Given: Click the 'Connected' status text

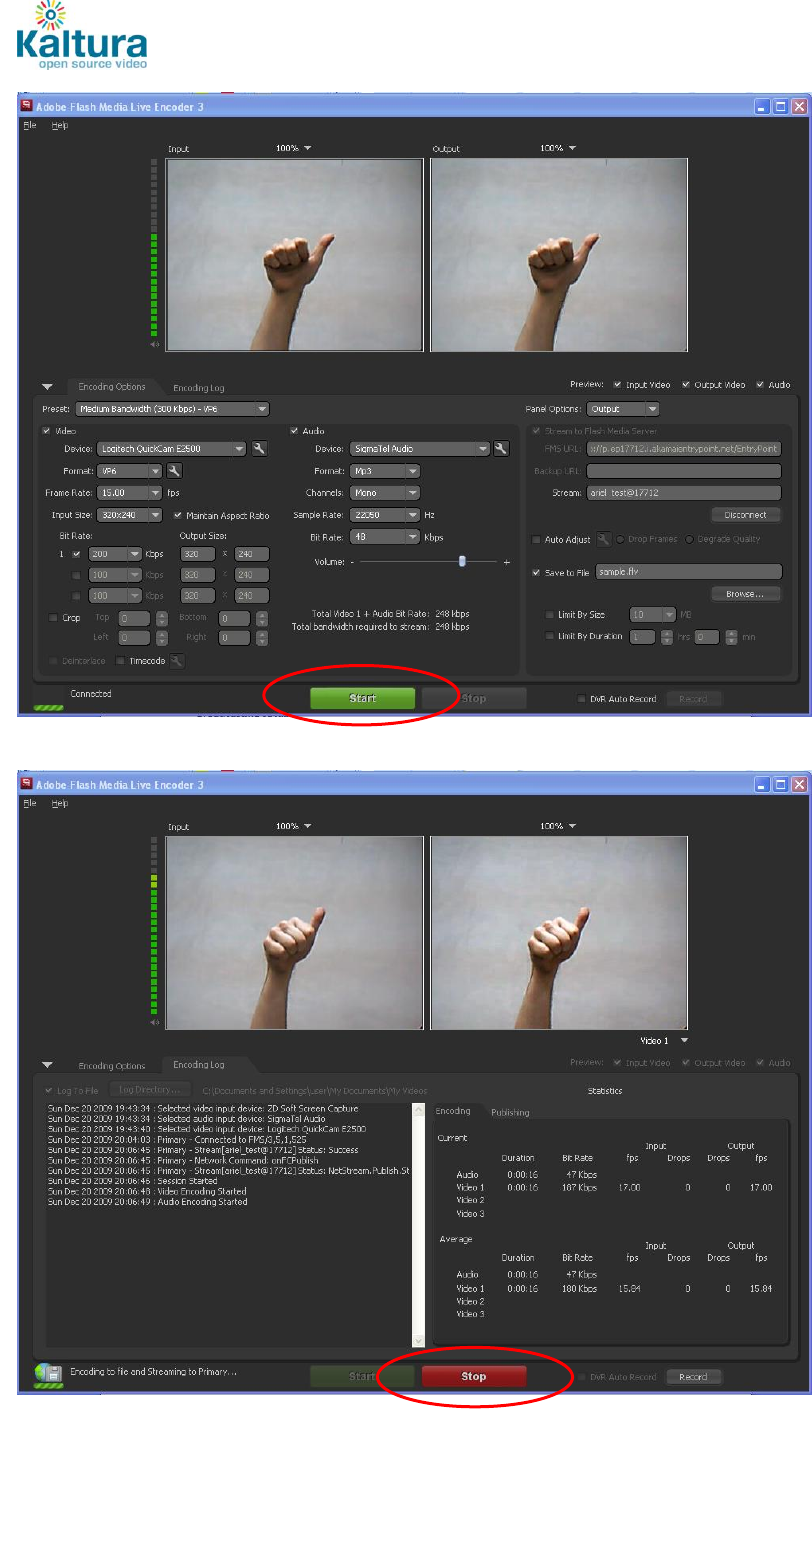Looking at the screenshot, I should coord(91,694).
